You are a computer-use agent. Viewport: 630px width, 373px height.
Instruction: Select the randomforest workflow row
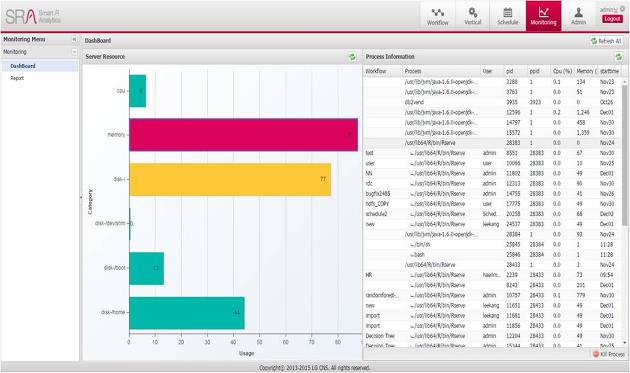(x=492, y=295)
